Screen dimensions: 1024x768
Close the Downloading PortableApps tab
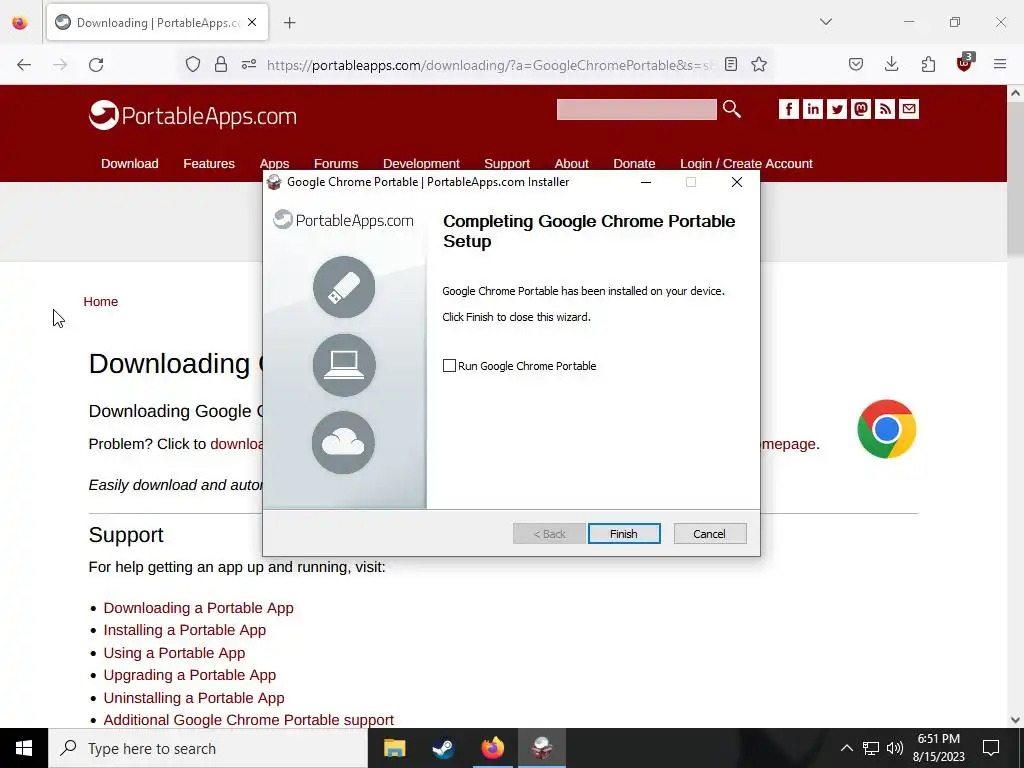[252, 22]
